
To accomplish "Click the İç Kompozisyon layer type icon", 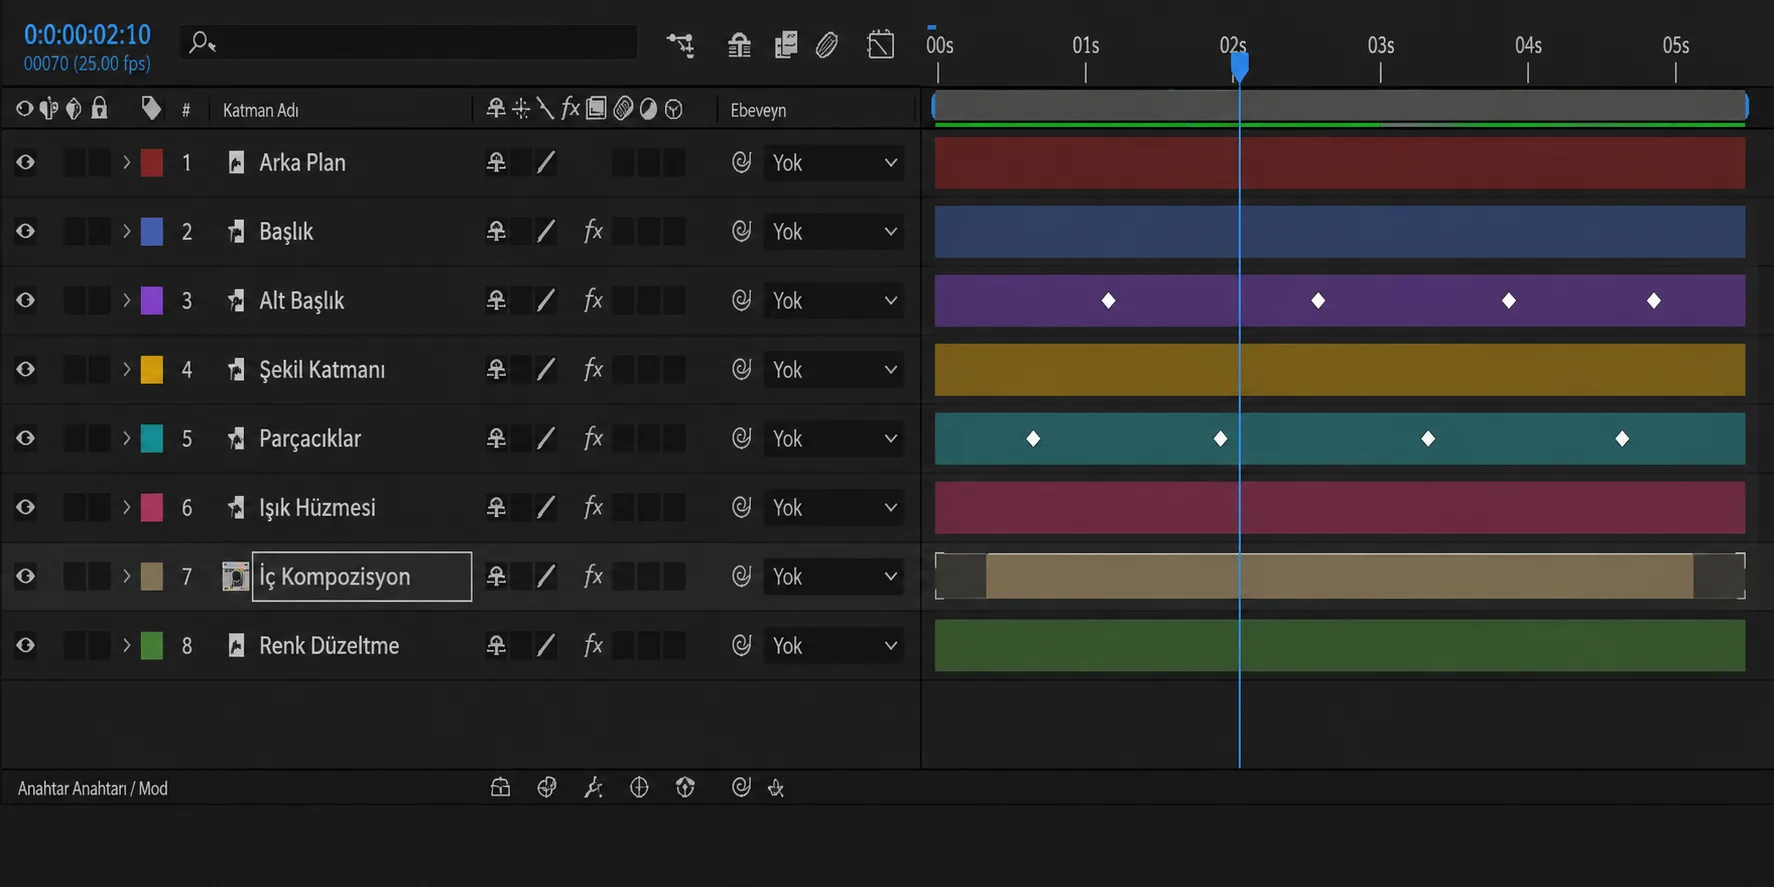I will (x=235, y=576).
